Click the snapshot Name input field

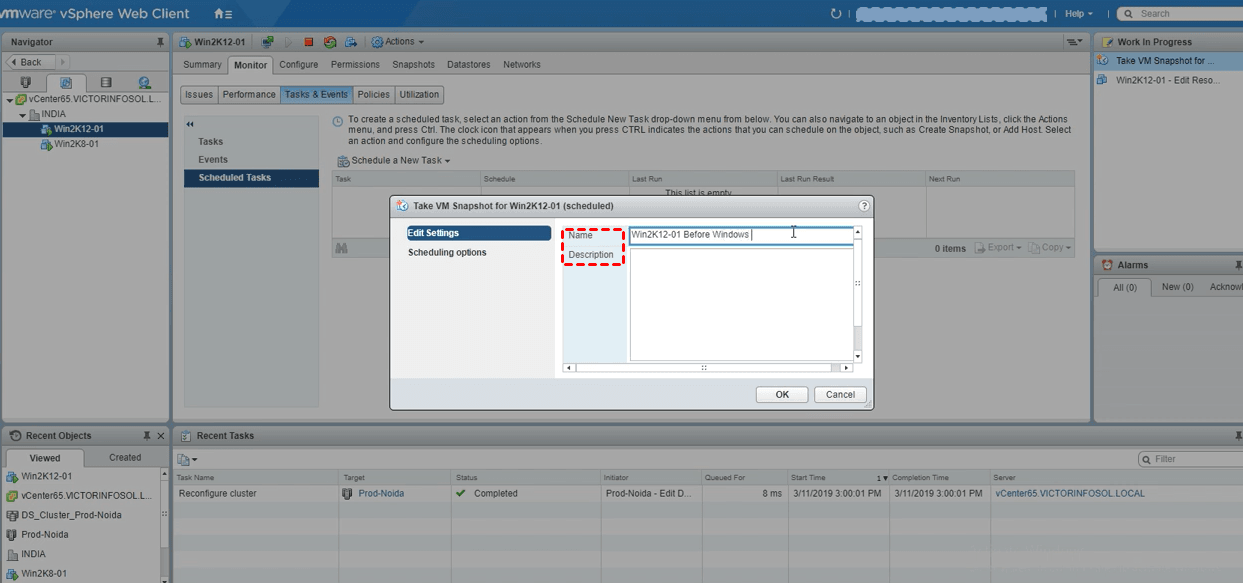[741, 235]
